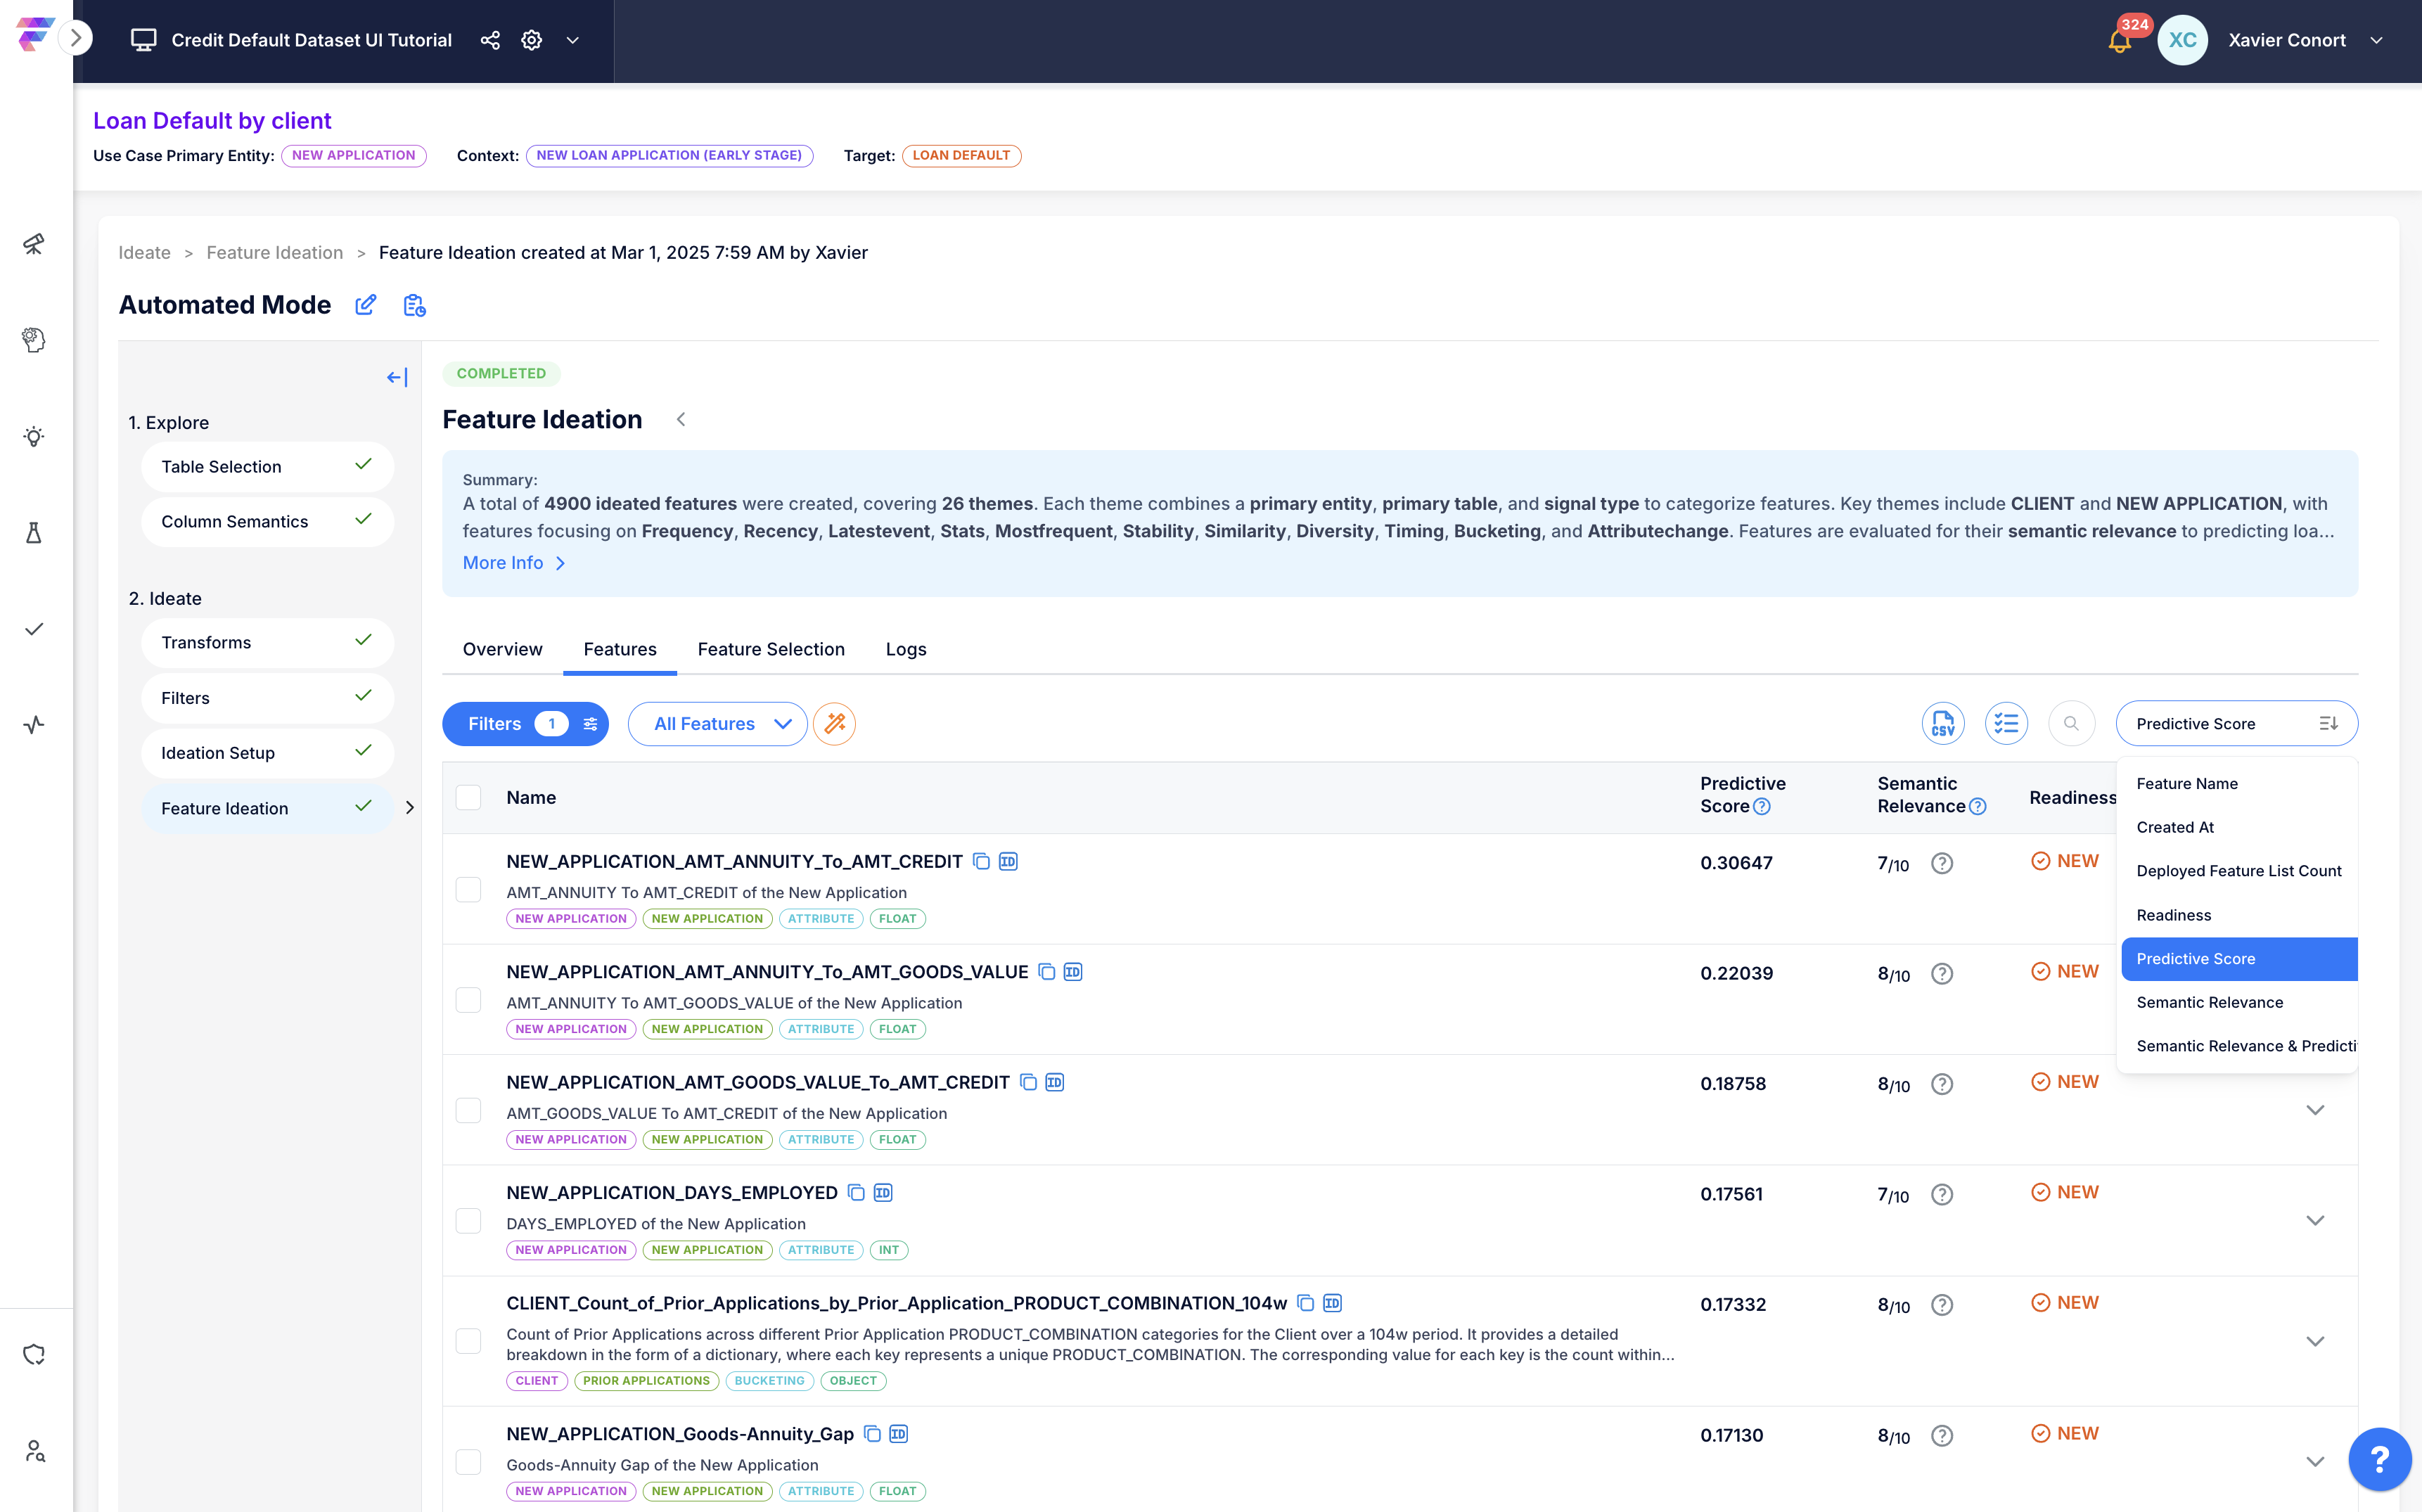Open the checklist view icon in the toolbar

(2005, 723)
